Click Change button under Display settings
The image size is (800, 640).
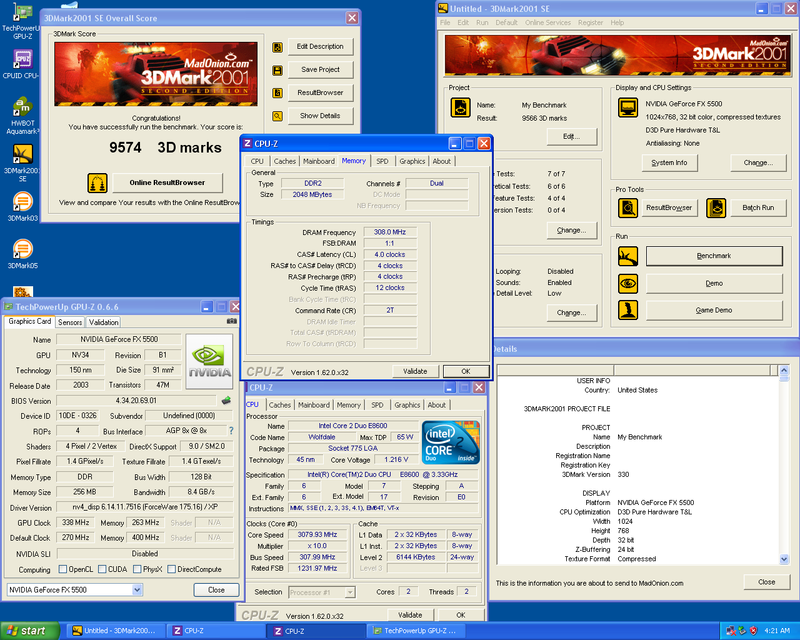[758, 163]
